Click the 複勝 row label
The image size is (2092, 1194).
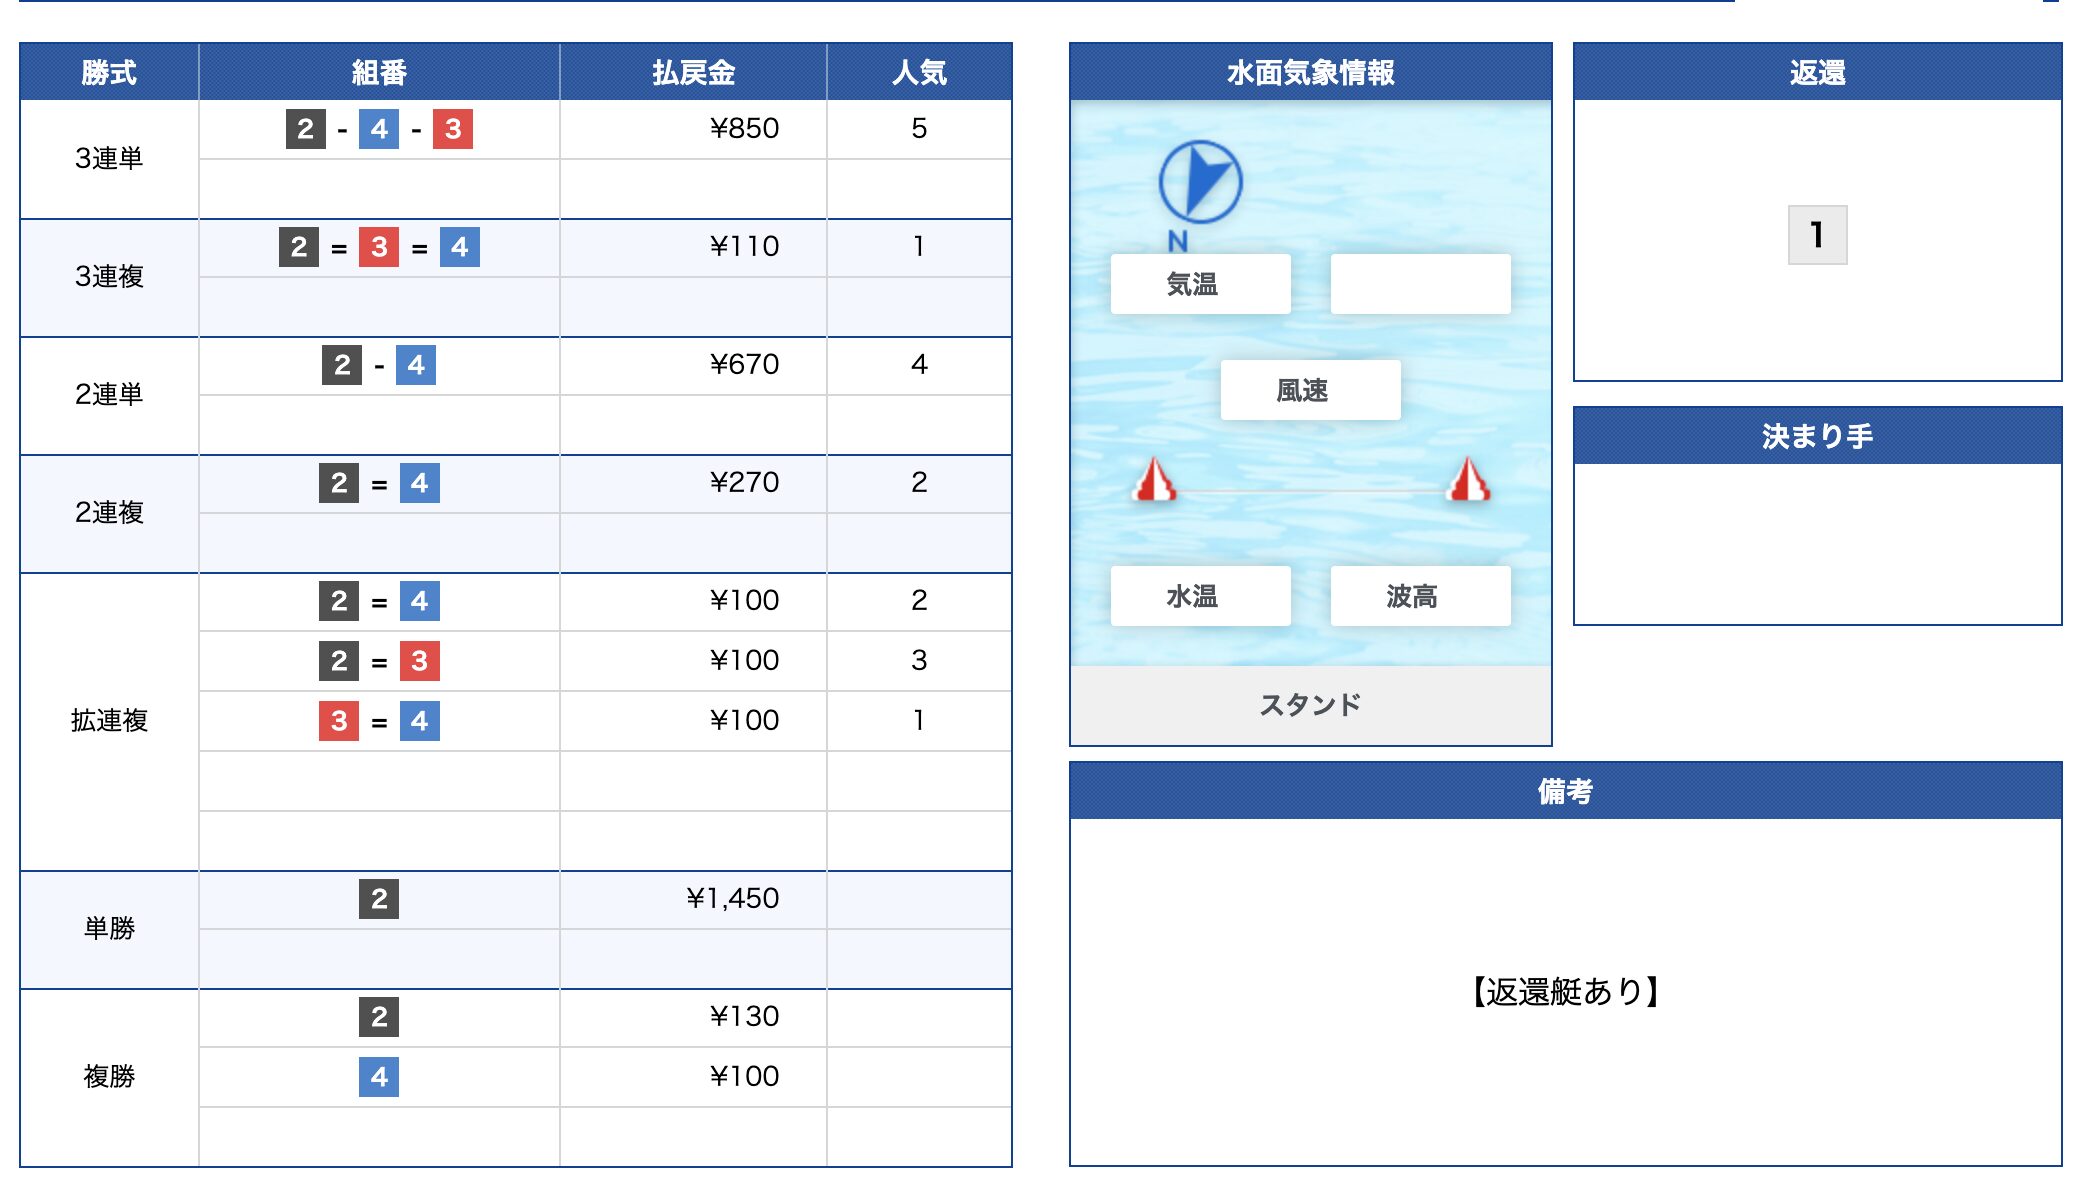click(x=109, y=1076)
